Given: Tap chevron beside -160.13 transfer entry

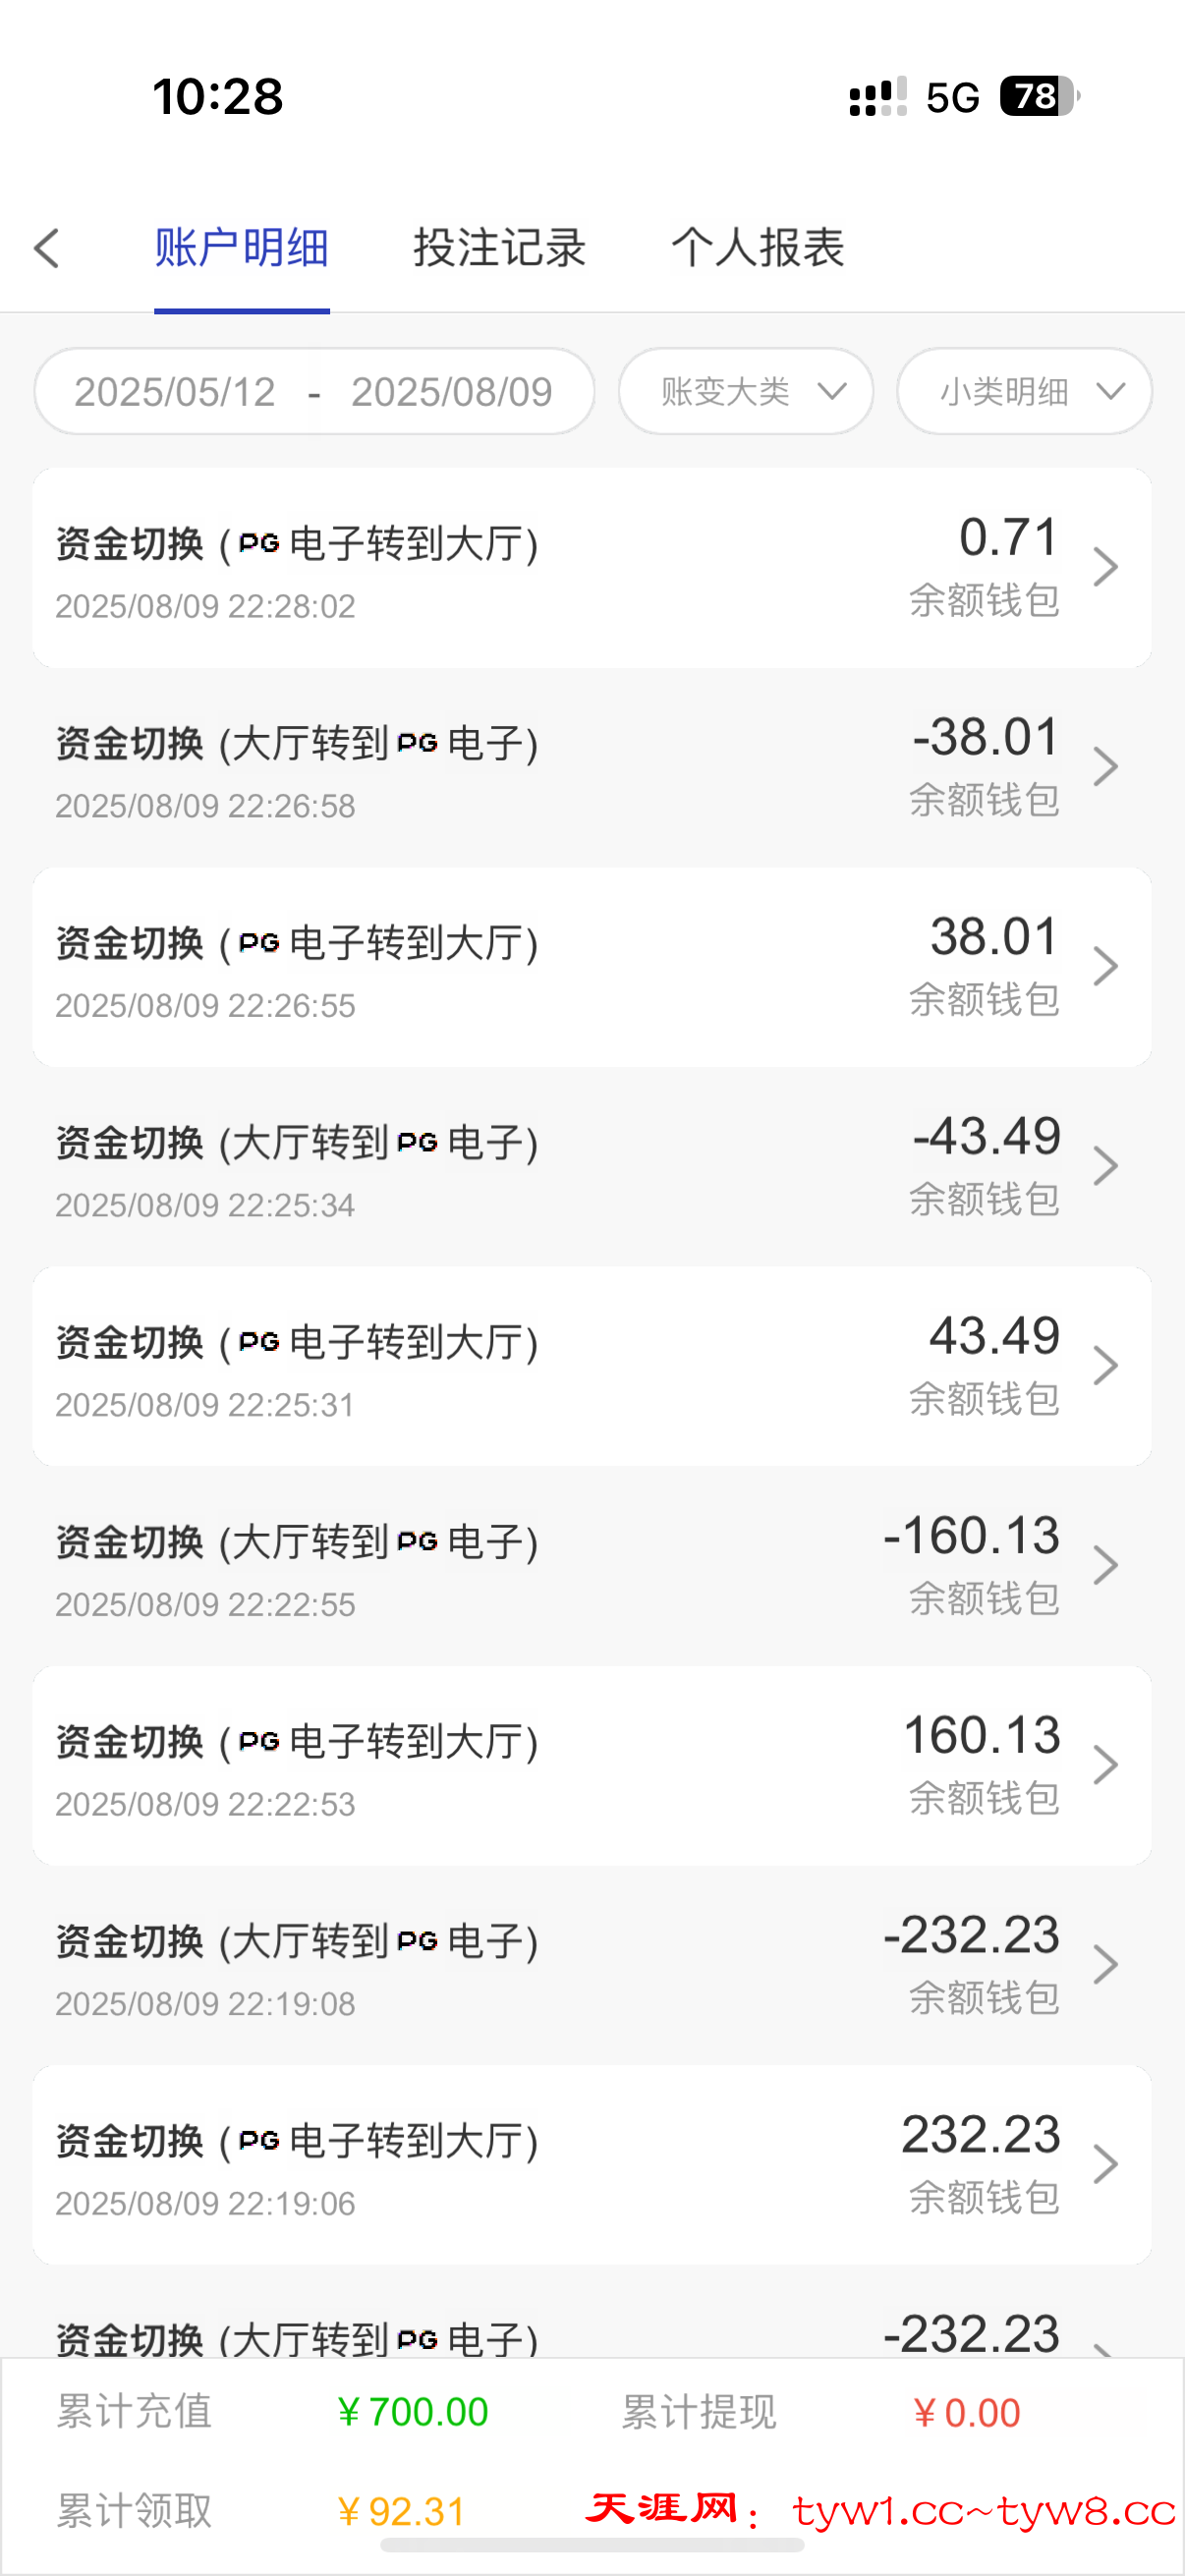Looking at the screenshot, I should tap(1105, 1565).
